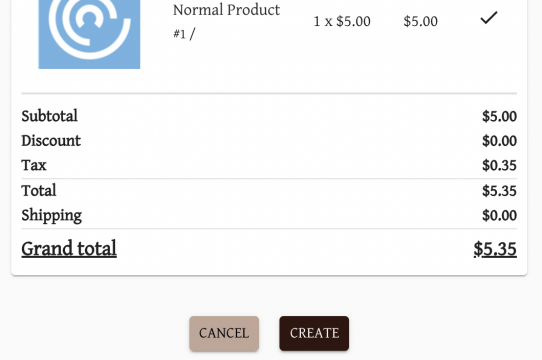Select the underlined Grand total amount
This screenshot has height=360, width=542.
coord(495,249)
